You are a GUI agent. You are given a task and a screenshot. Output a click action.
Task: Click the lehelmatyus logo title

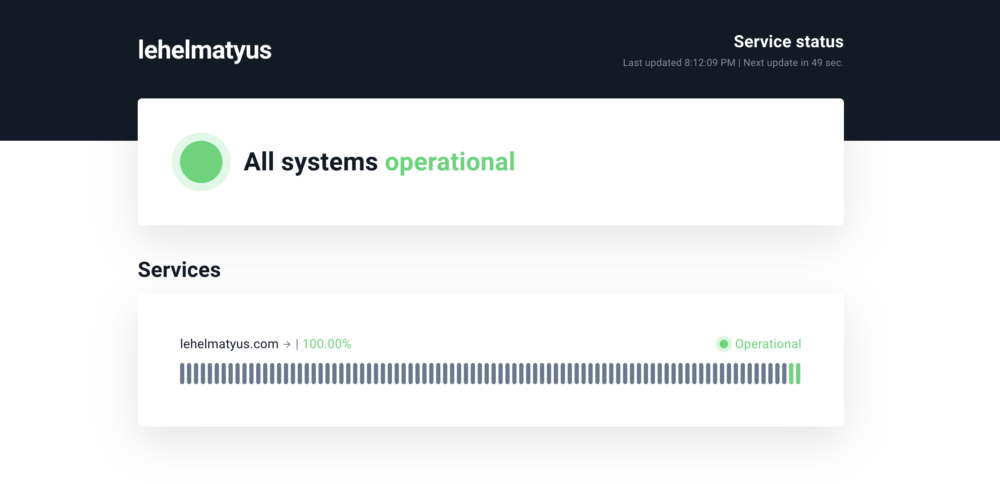[205, 50]
